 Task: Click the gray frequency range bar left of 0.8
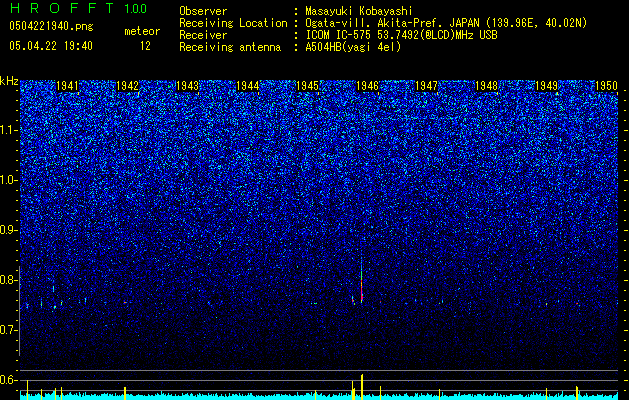click(19, 311)
